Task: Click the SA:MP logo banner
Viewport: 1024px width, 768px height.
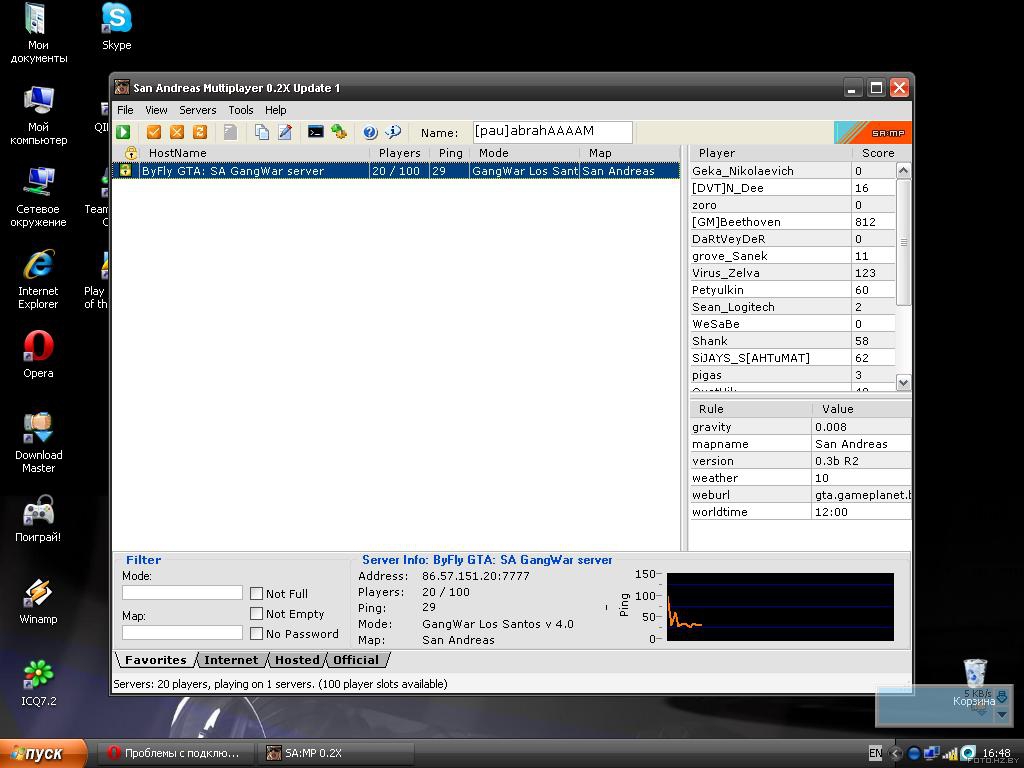Action: click(872, 133)
